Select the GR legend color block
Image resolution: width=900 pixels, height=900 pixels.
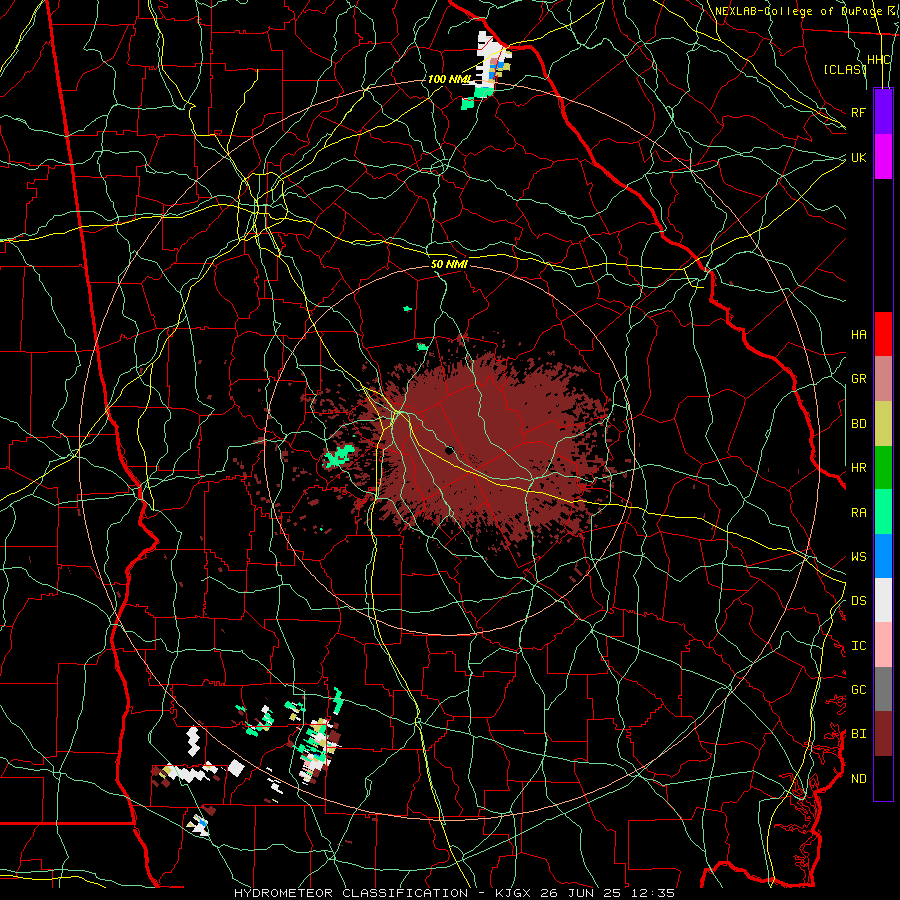tap(883, 379)
